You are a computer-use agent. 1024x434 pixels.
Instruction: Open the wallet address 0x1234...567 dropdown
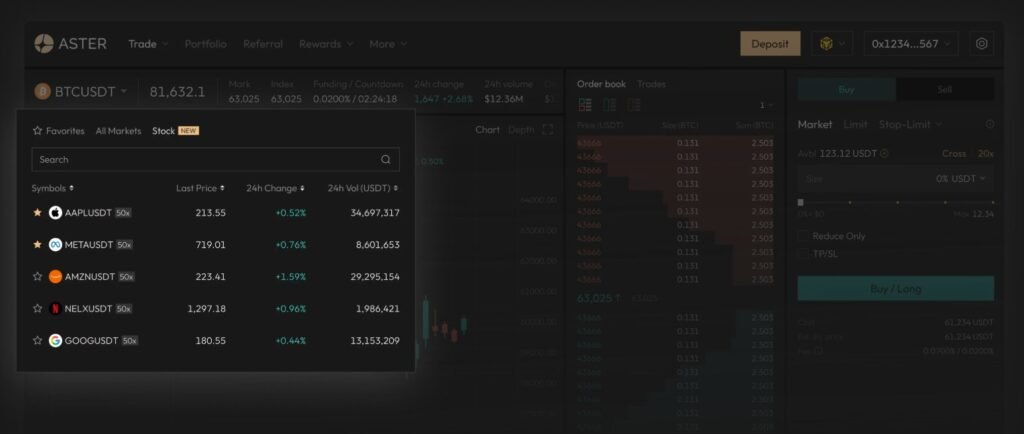coord(912,44)
